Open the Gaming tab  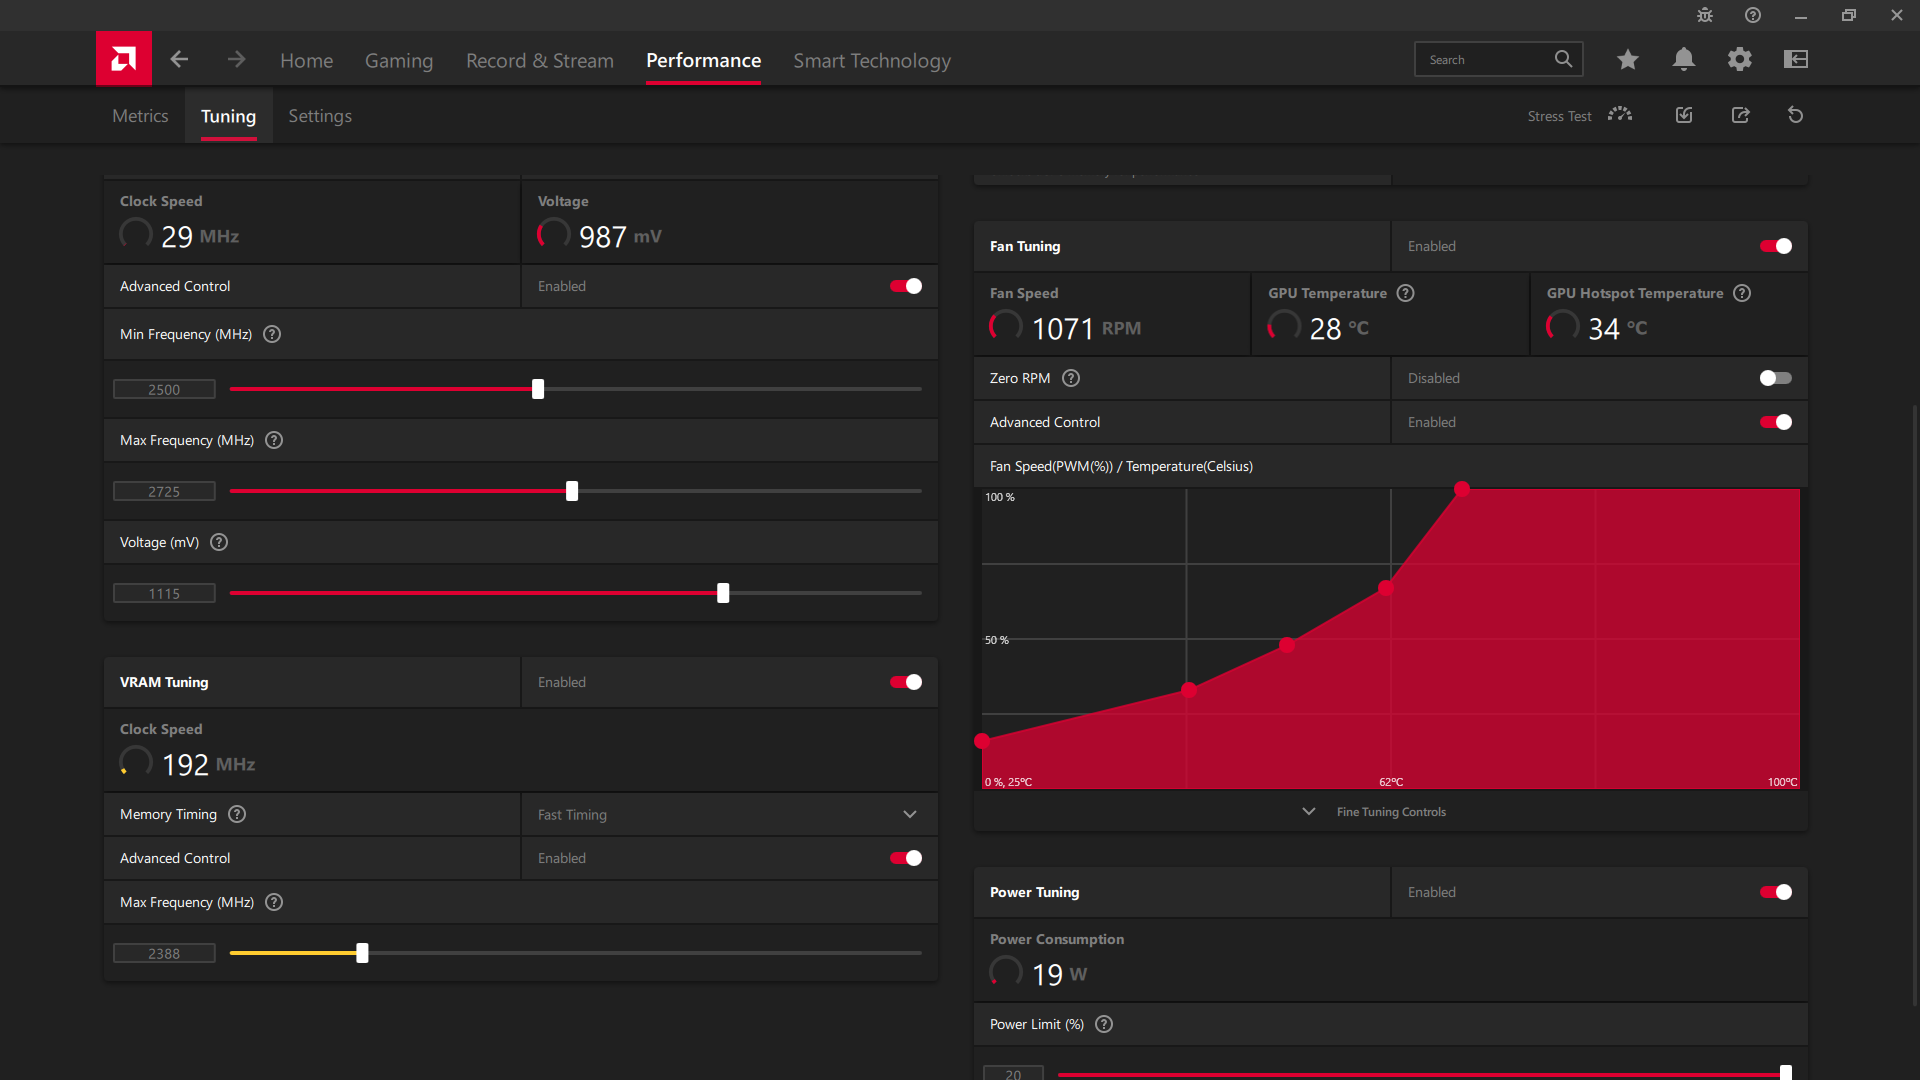coord(399,60)
